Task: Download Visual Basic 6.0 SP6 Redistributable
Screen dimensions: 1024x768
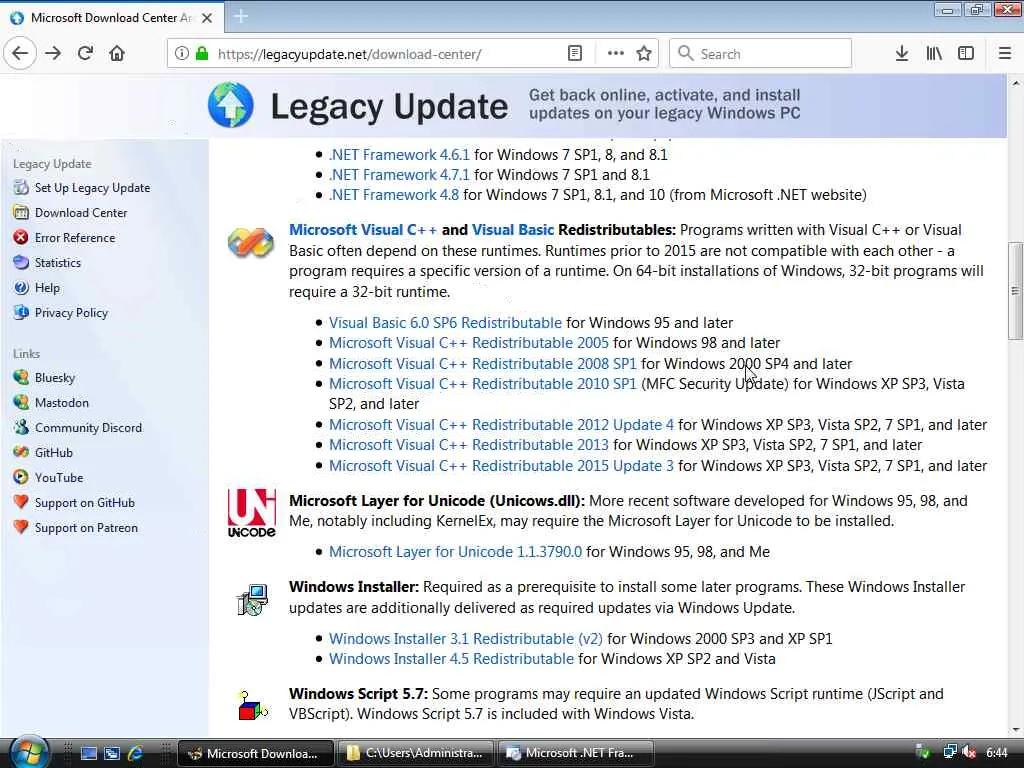Action: [445, 323]
